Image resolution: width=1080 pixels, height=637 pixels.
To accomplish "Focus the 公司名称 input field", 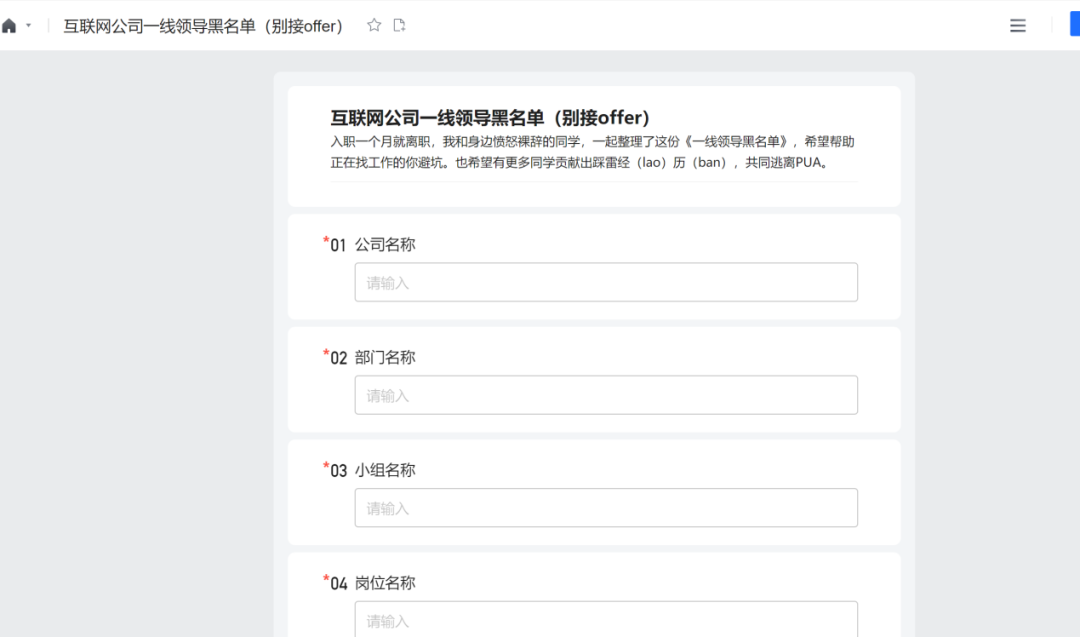I will coord(606,282).
